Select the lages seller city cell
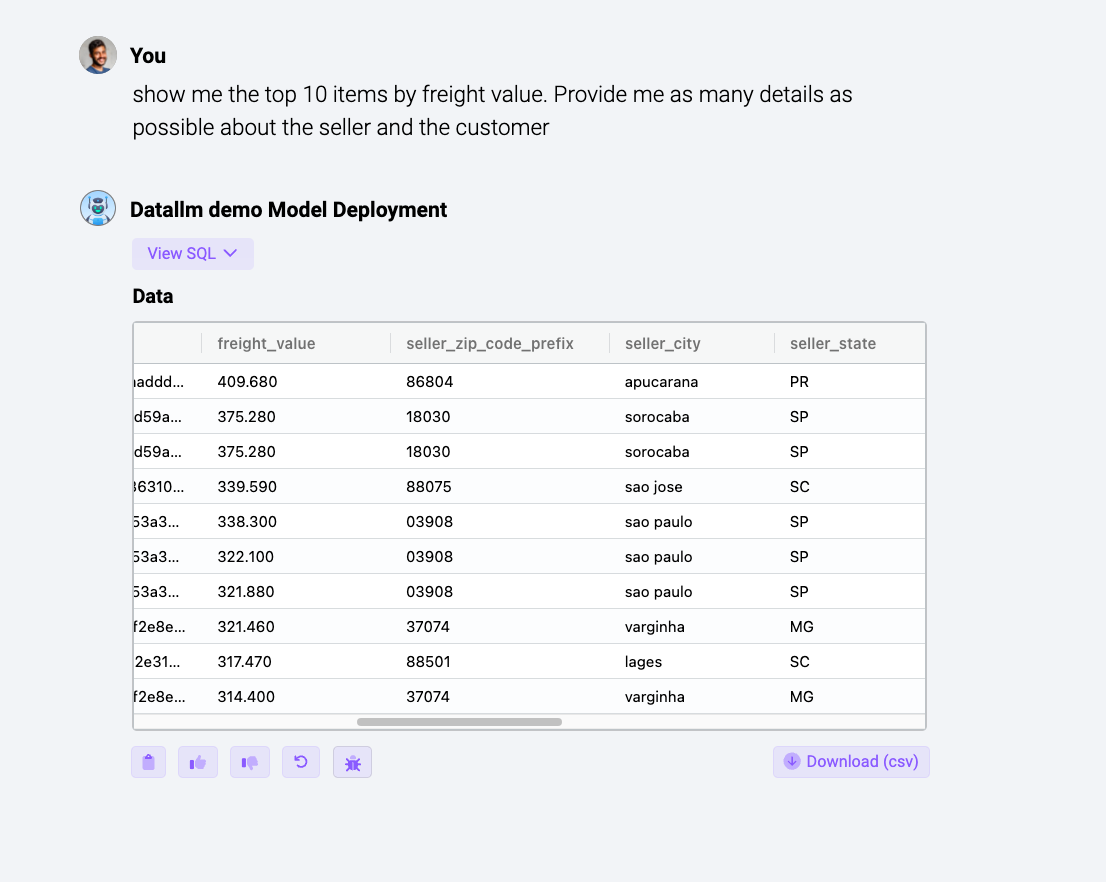Screen dimensions: 1106x882 click(643, 662)
